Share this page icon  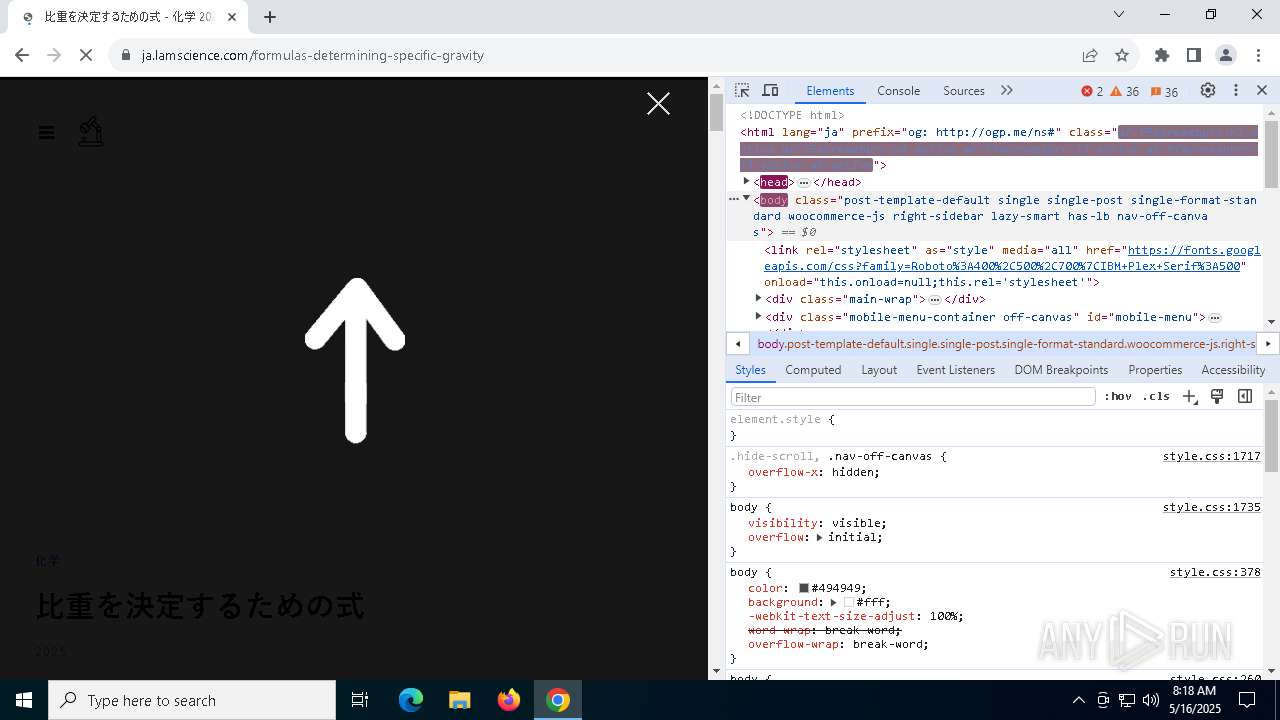(1090, 55)
